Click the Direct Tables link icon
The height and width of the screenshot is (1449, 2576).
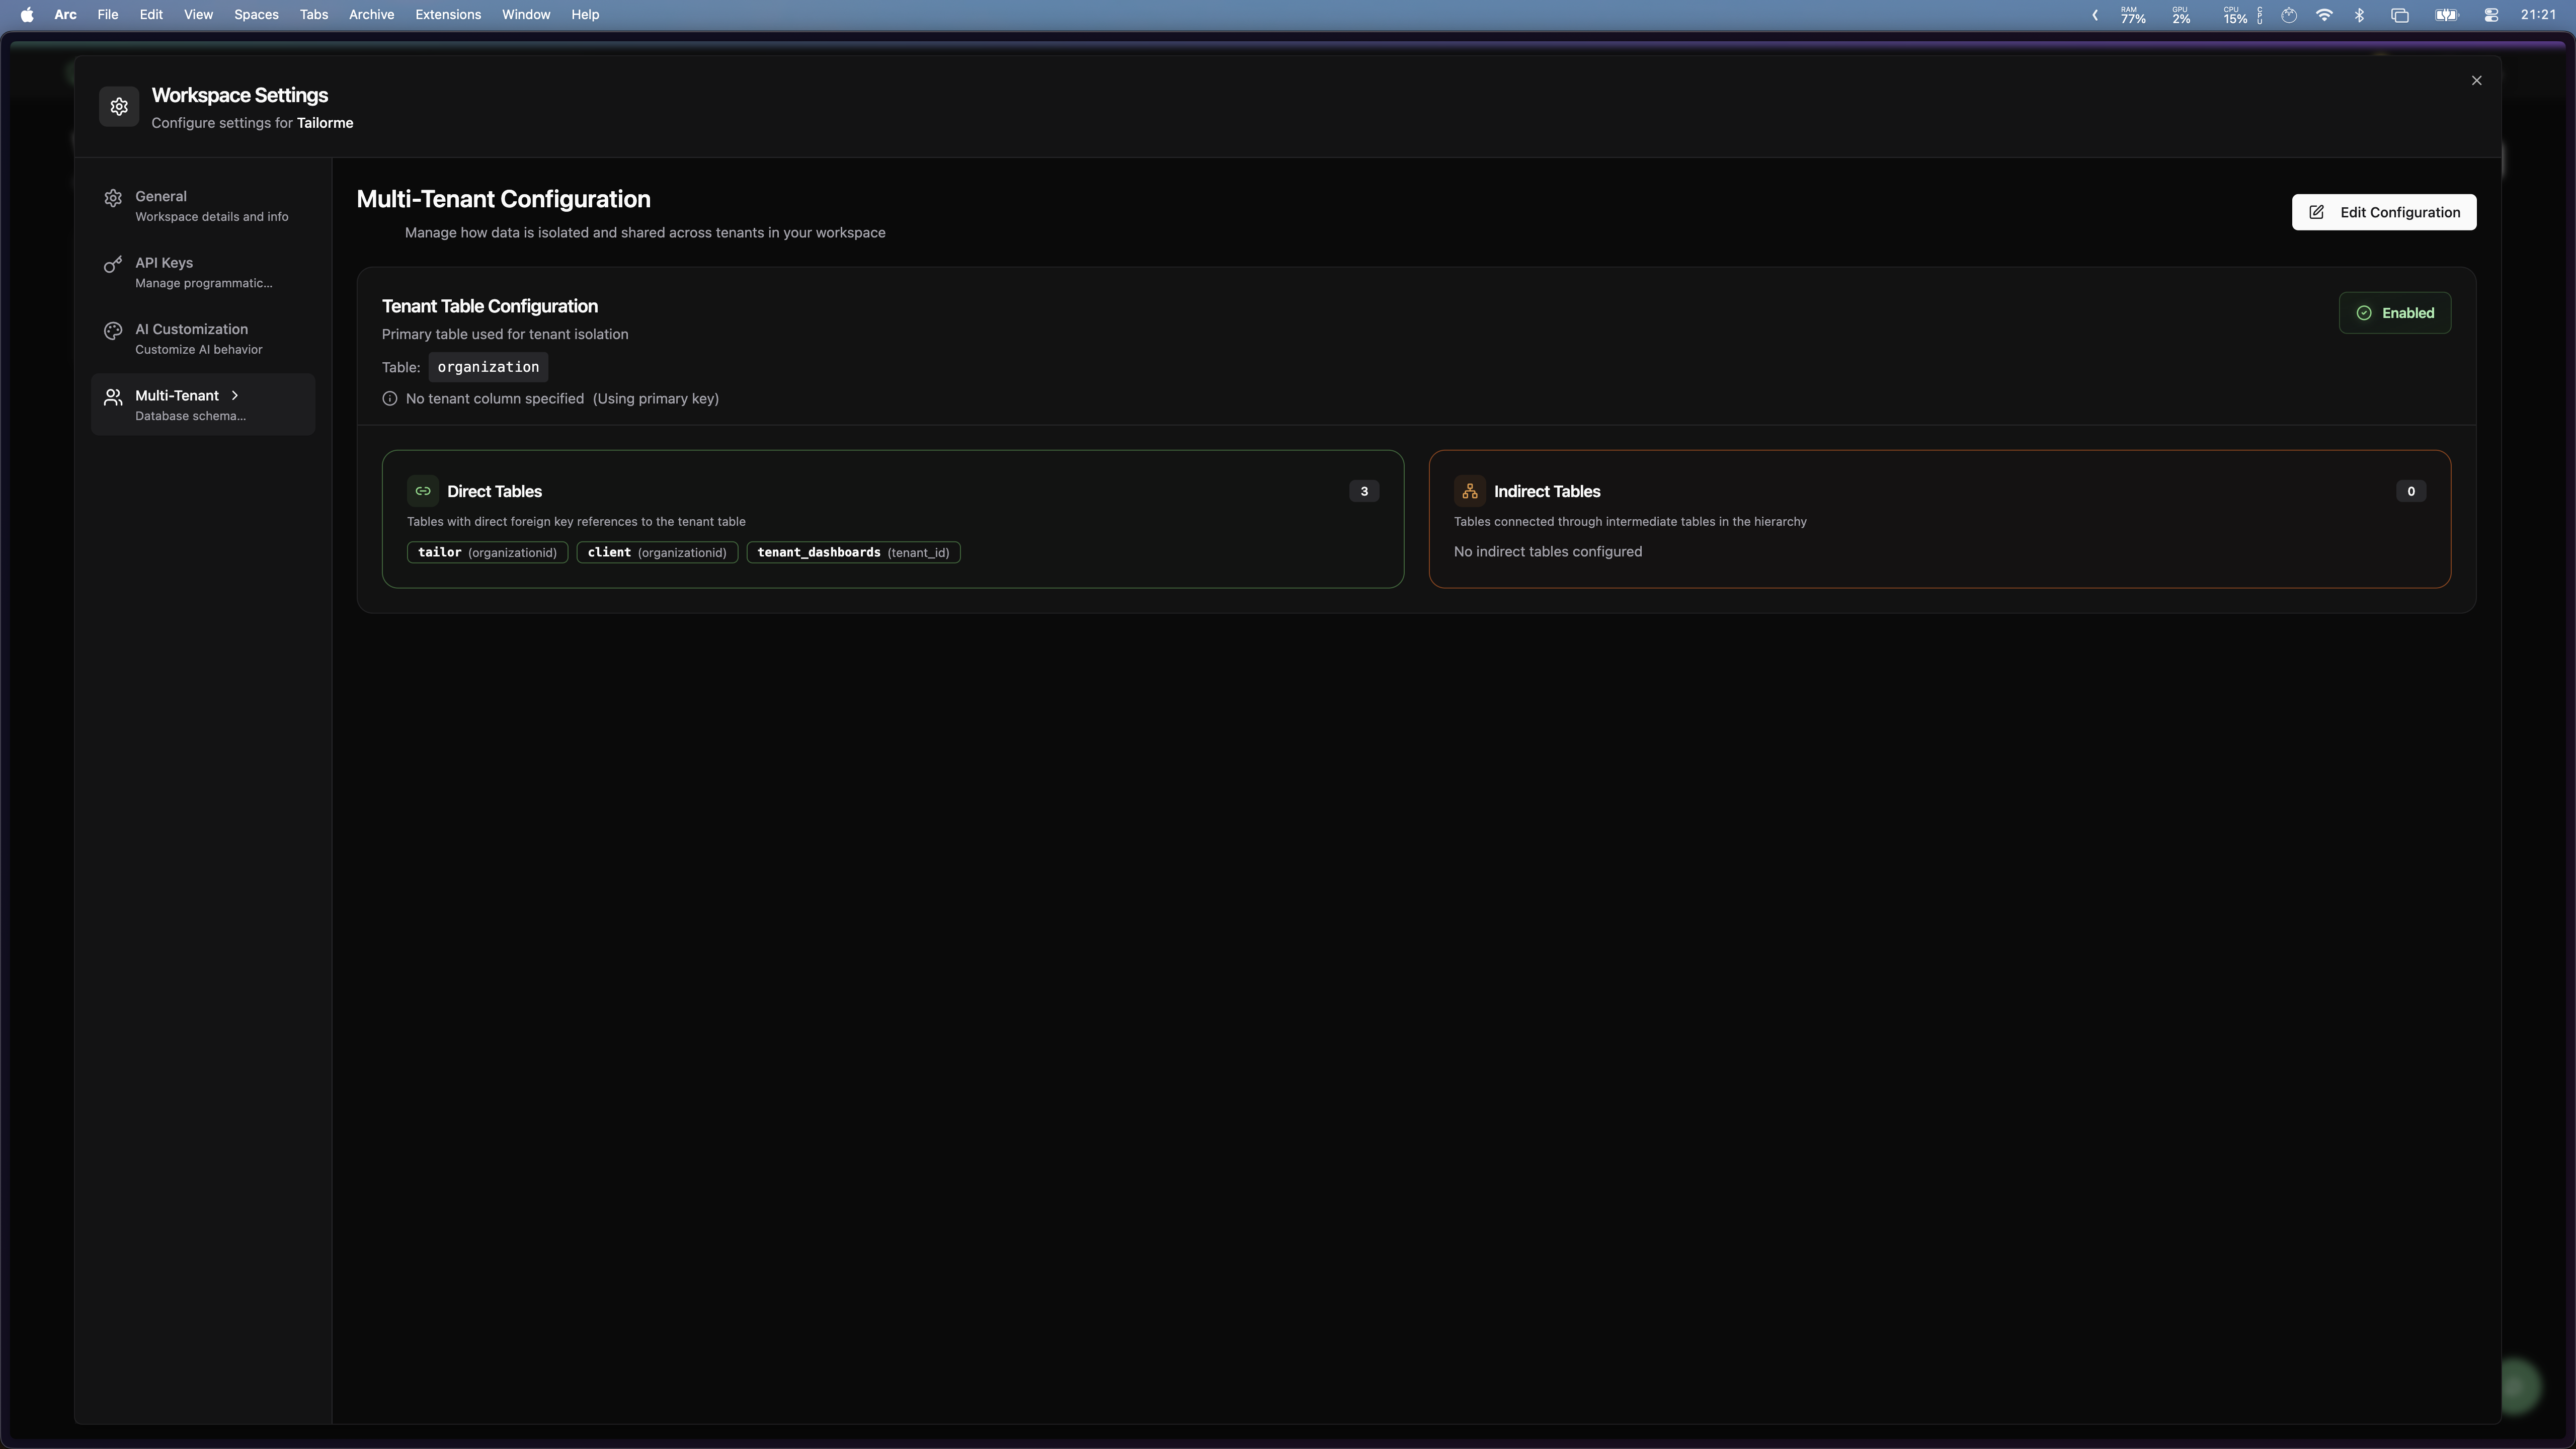pyautogui.click(x=423, y=491)
